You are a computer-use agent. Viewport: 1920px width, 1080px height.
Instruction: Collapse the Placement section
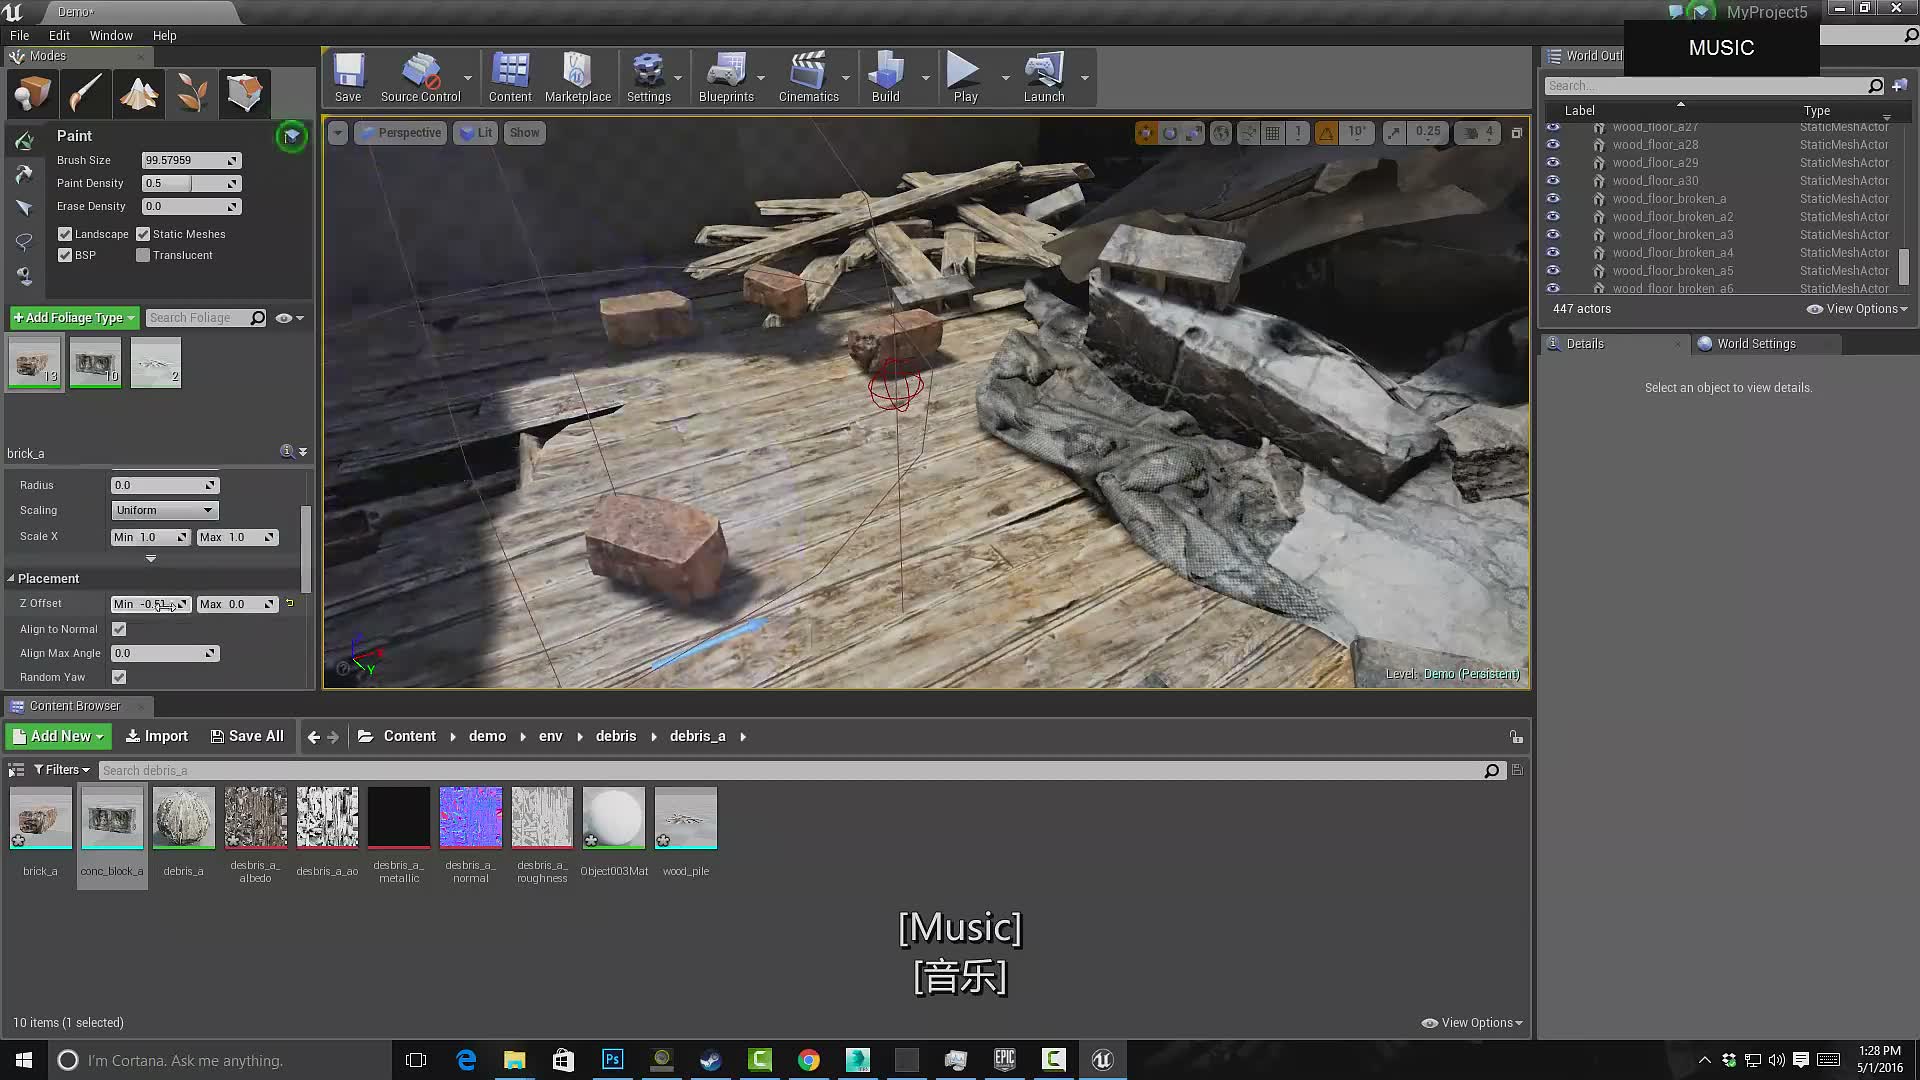click(11, 579)
